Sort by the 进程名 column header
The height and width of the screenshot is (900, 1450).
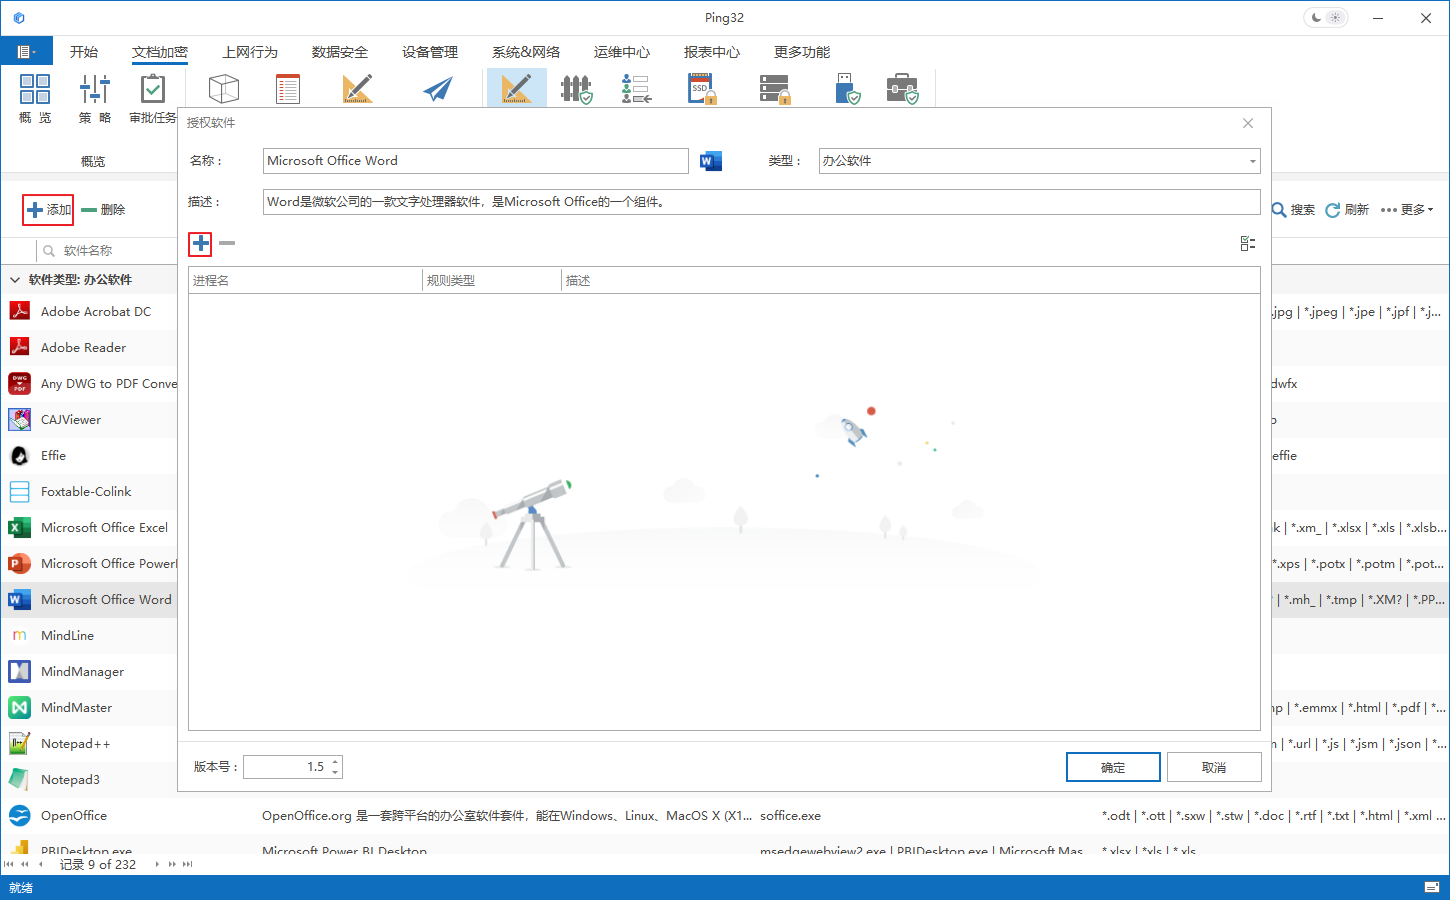tap(305, 281)
